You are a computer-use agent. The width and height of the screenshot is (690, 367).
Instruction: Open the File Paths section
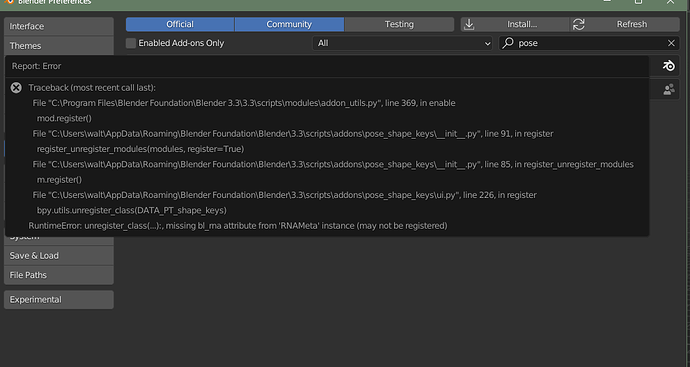[x=59, y=275]
